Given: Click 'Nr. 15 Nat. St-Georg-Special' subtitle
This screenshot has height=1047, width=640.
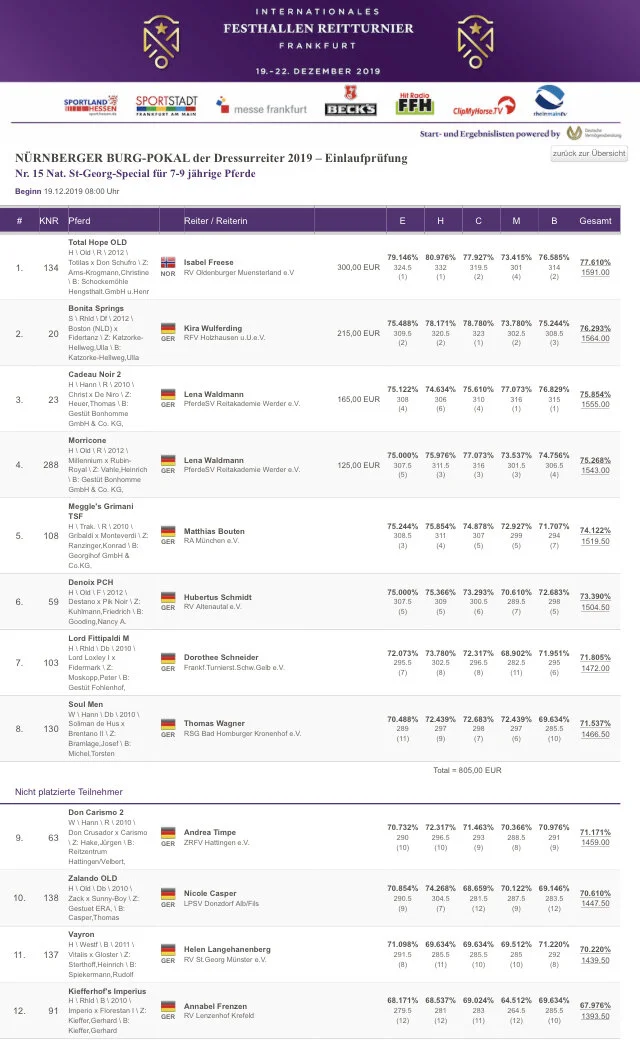Looking at the screenshot, I should [x=135, y=174].
